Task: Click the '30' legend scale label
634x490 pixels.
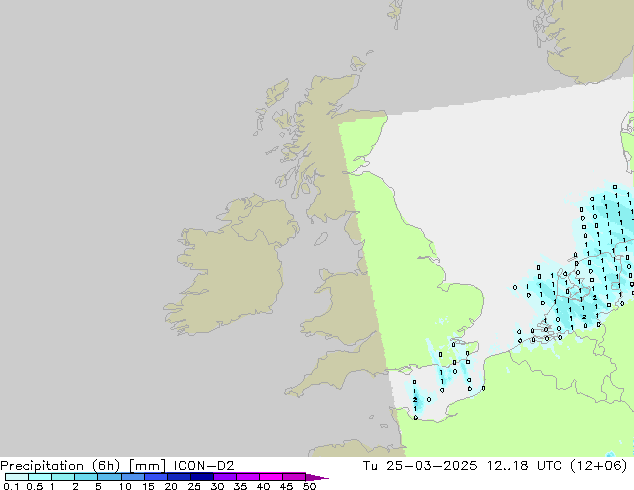Action: pos(217,486)
